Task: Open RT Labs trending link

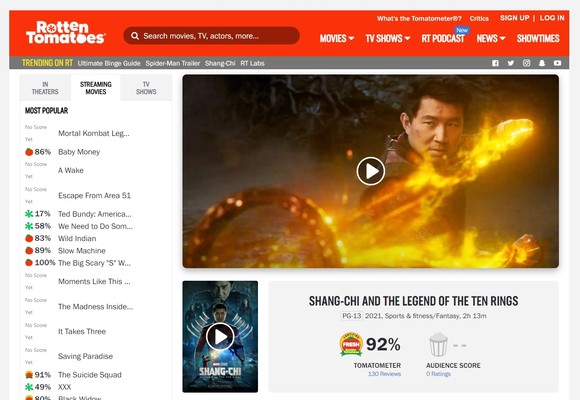Action: click(252, 63)
